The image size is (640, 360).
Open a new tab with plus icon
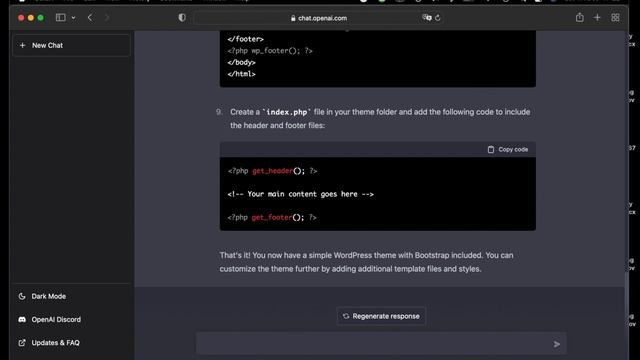click(597, 18)
